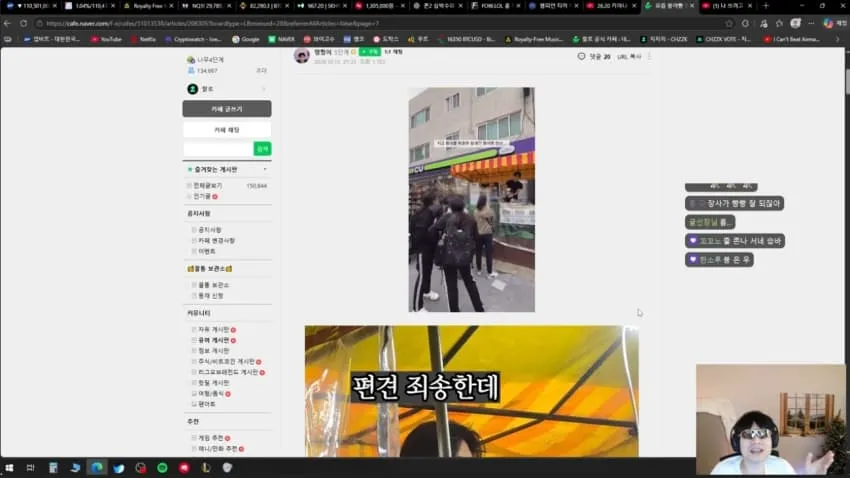Expand the favorite boards dropdown arrow
Screen dimensions: 850x478
pyautogui.click(x=265, y=170)
